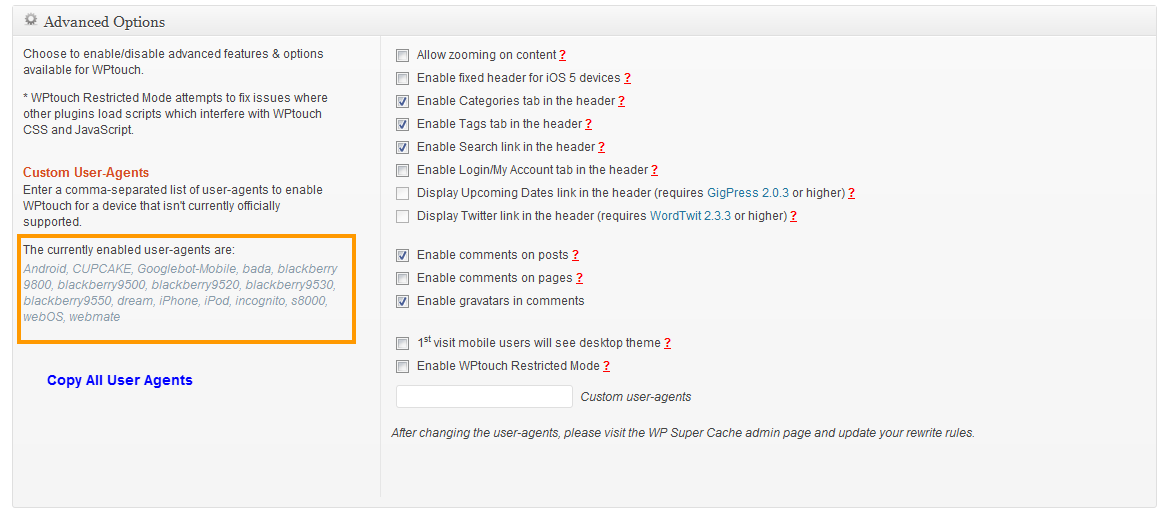1168x515 pixels.
Task: Toggle Enable comments on pages checkbox
Action: (x=403, y=278)
